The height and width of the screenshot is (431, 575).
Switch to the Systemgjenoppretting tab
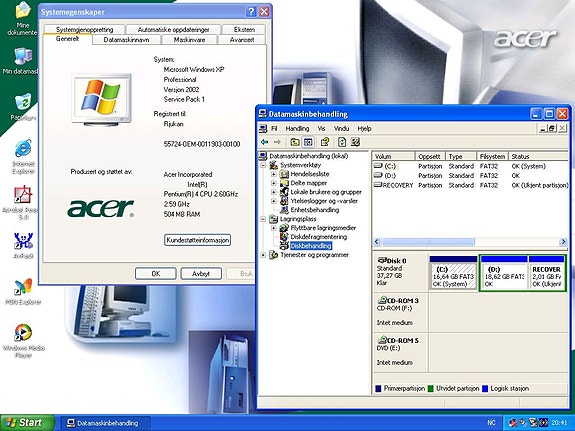[84, 30]
